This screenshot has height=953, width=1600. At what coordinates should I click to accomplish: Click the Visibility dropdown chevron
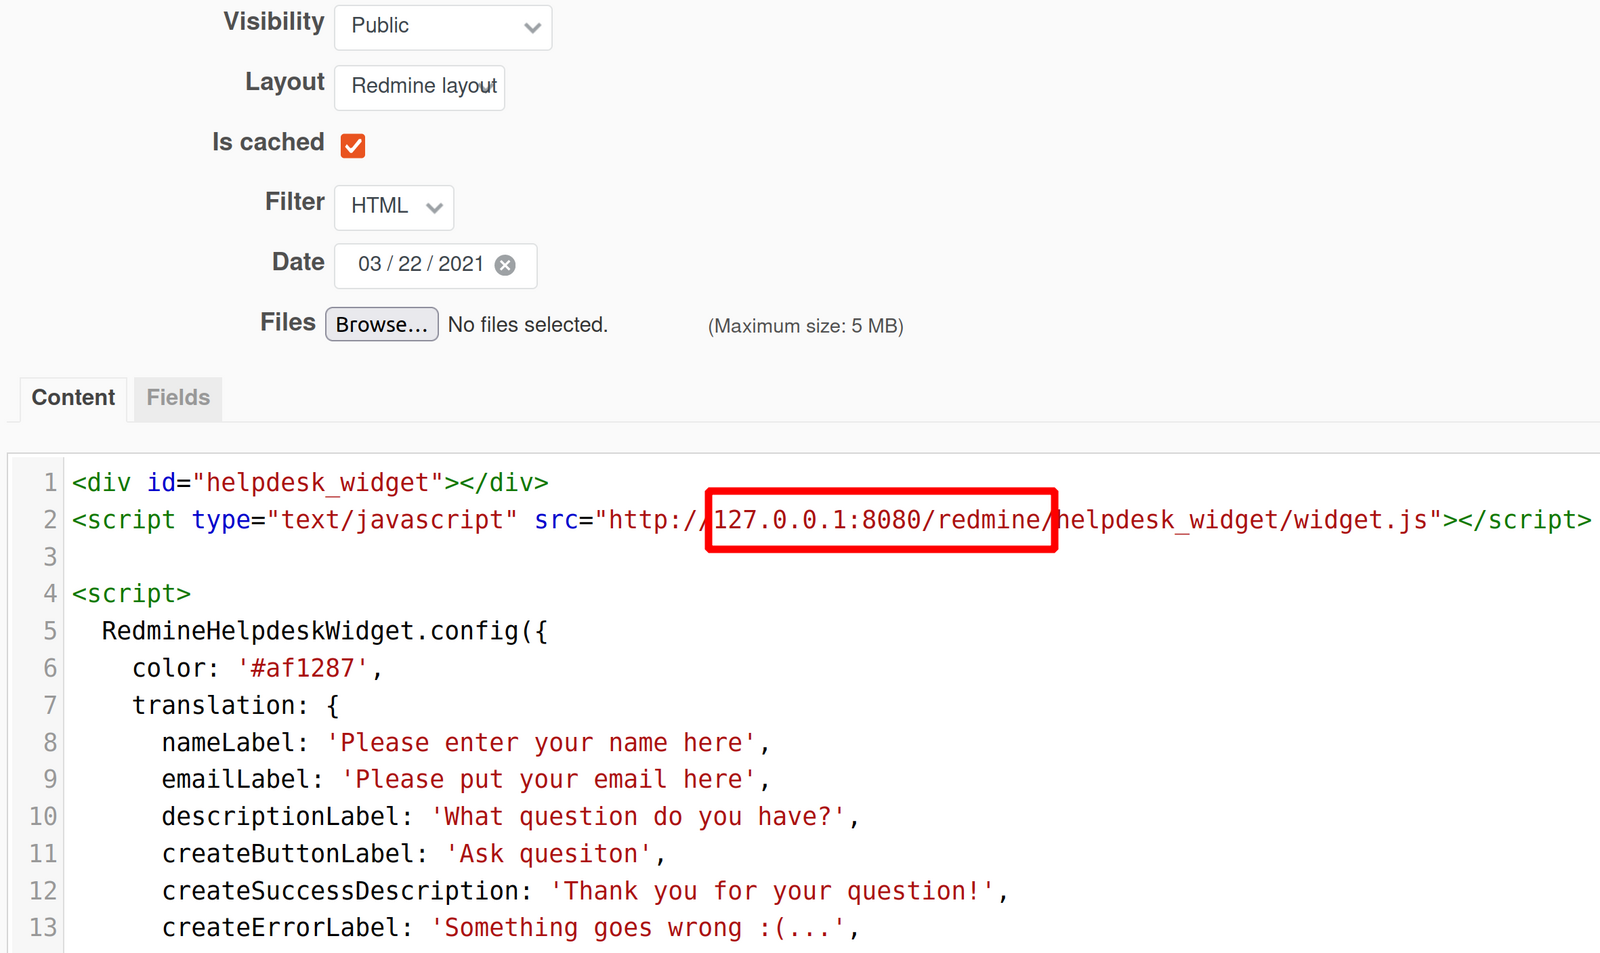coord(532,27)
